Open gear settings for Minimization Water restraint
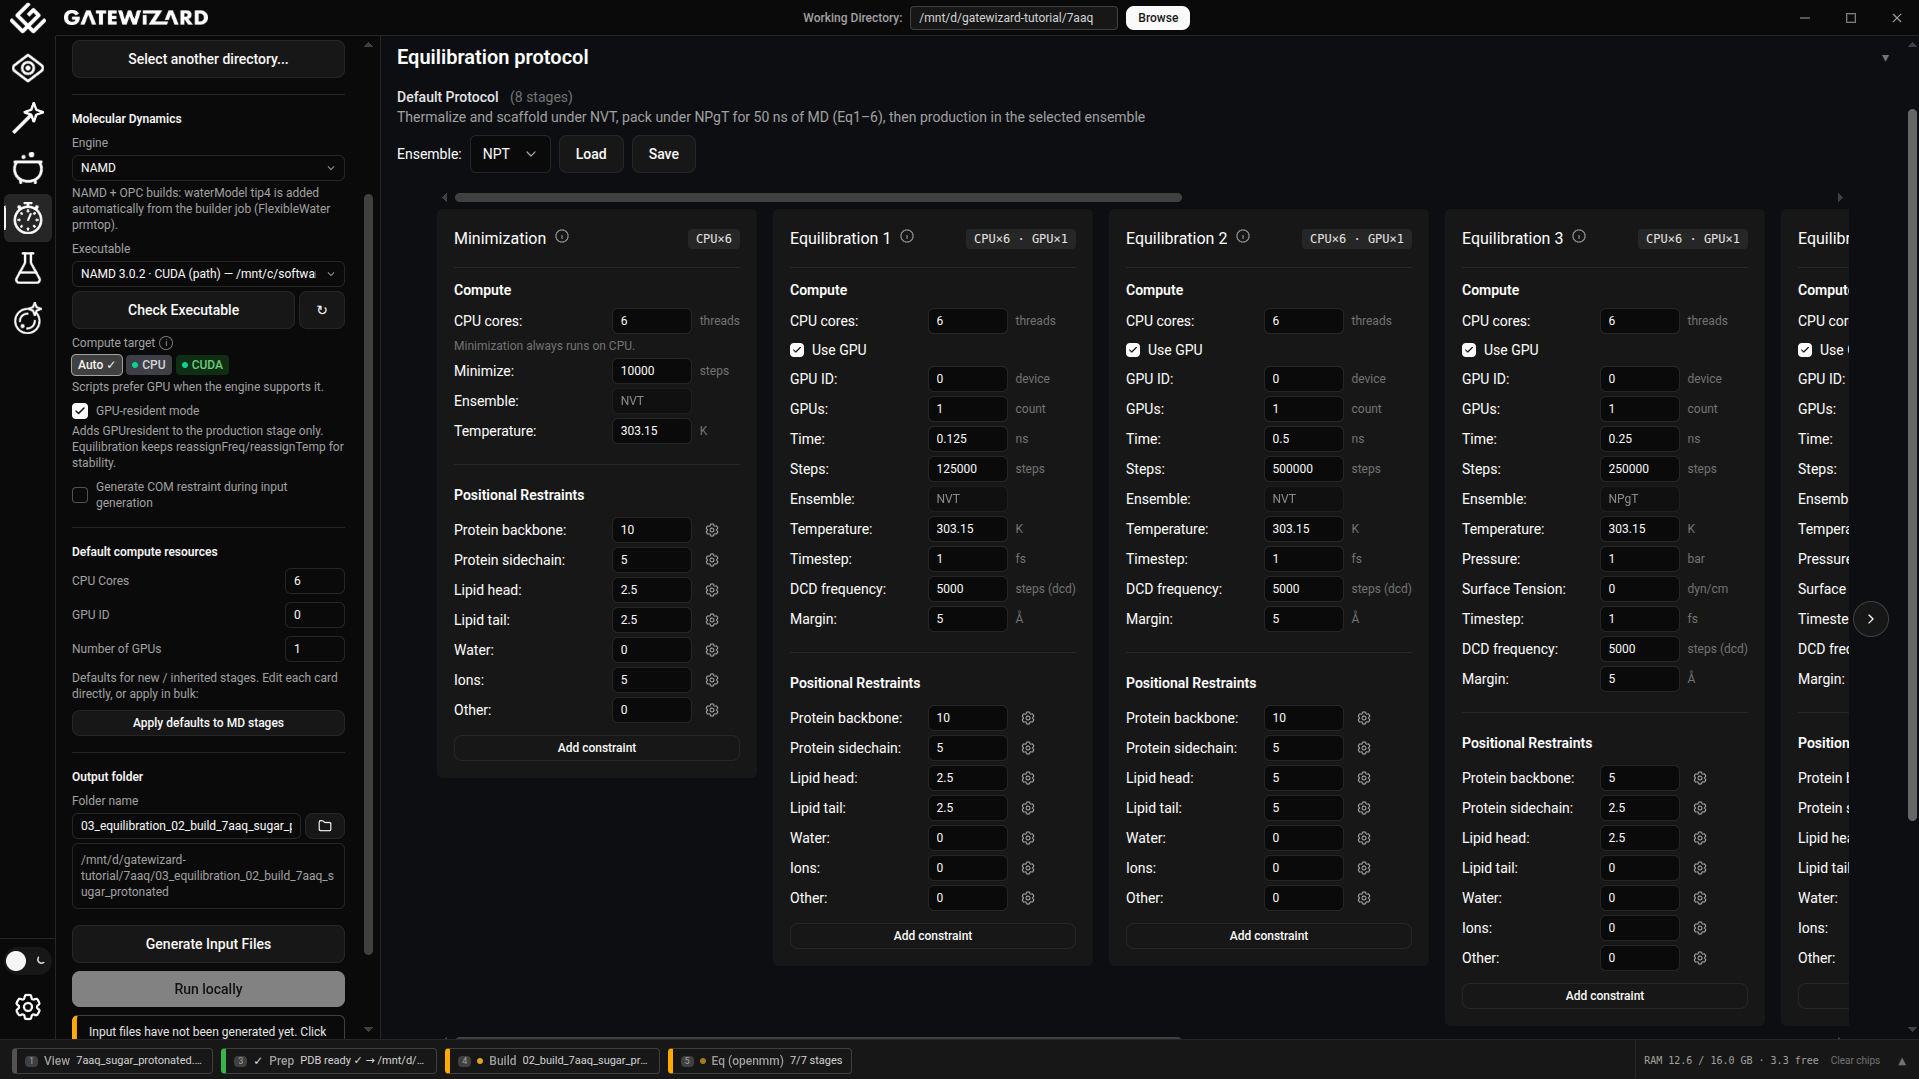The height and width of the screenshot is (1079, 1919). tap(712, 650)
